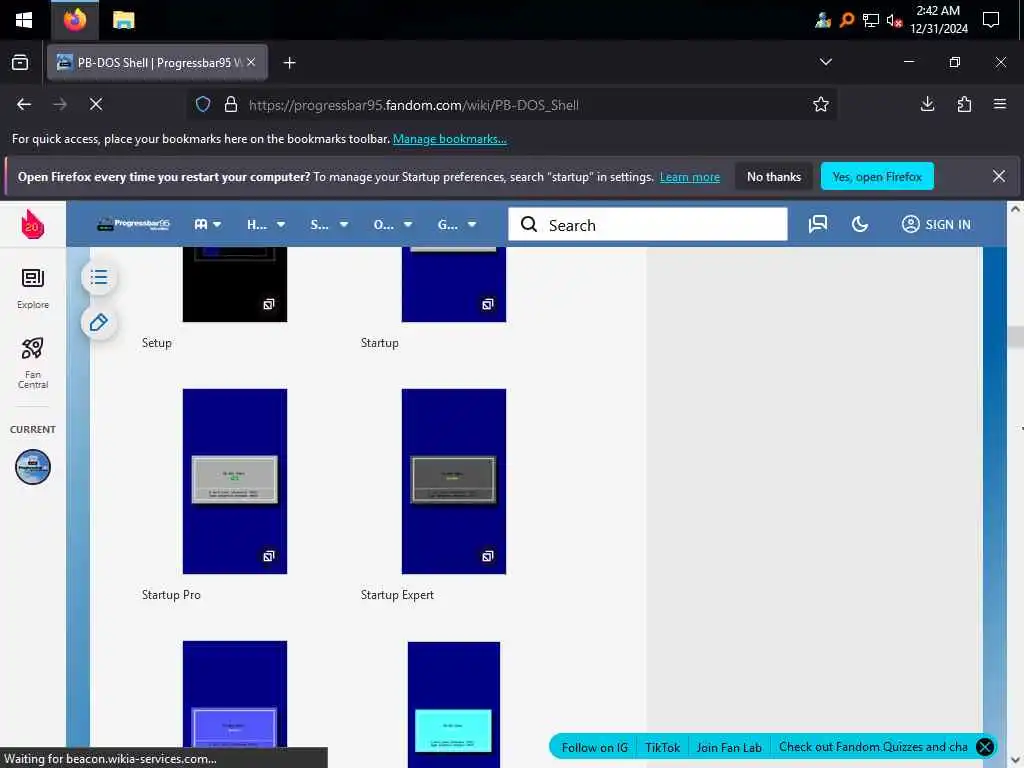Image resolution: width=1024 pixels, height=768 pixels.
Task: Open the table of contents button
Action: tap(99, 278)
